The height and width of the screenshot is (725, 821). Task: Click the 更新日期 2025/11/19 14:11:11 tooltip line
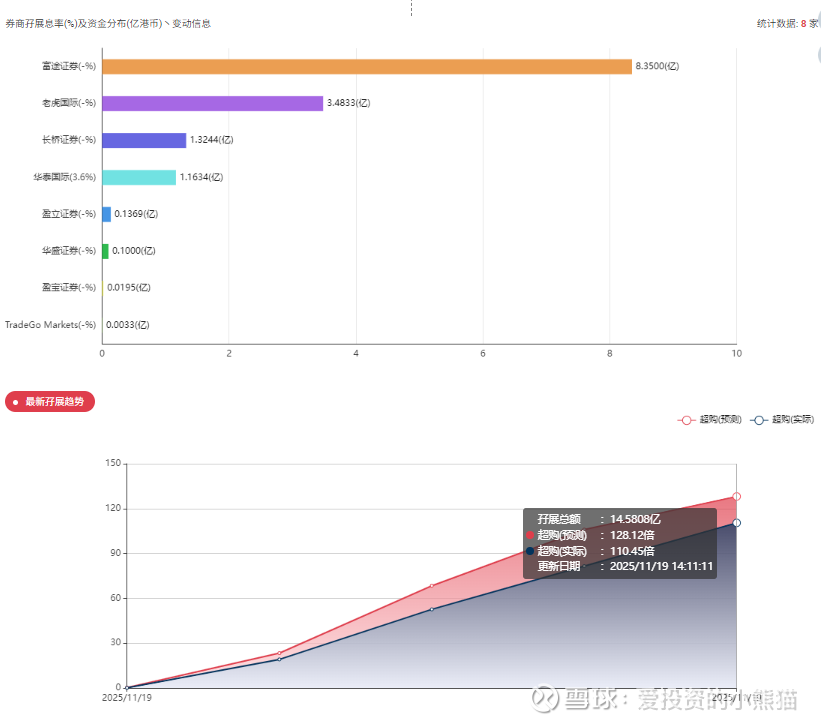(625, 566)
